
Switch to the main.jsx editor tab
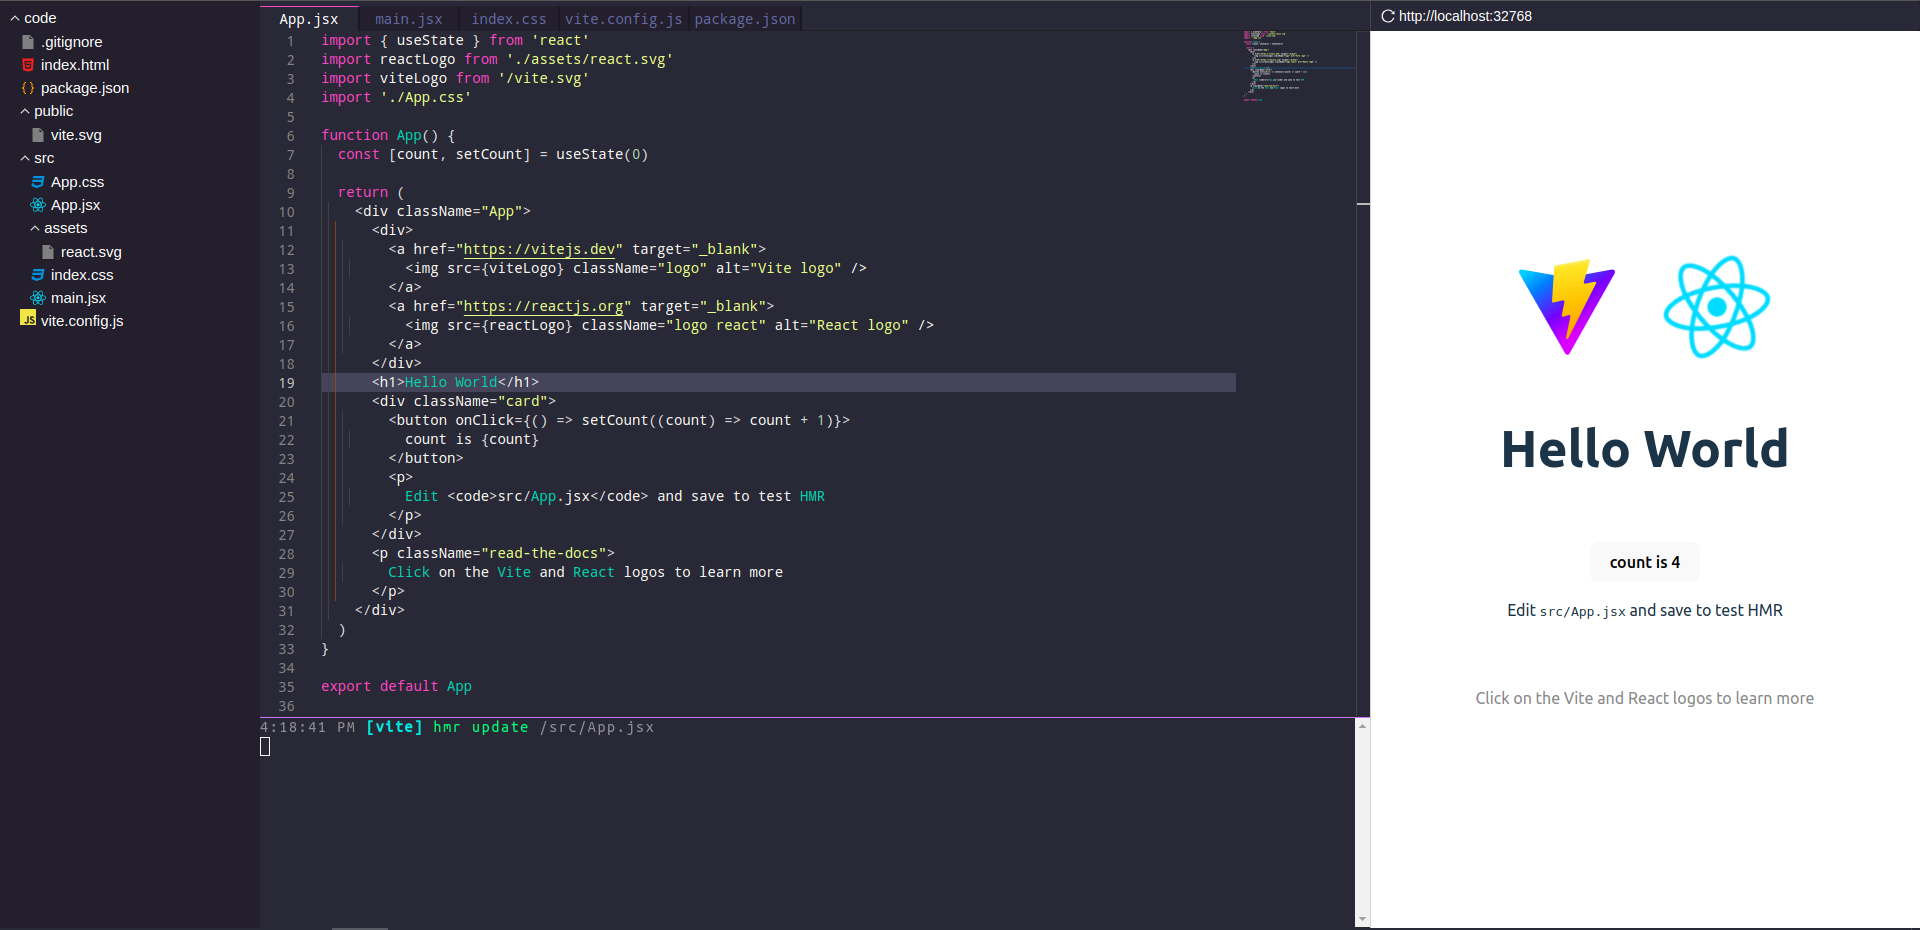pos(409,19)
